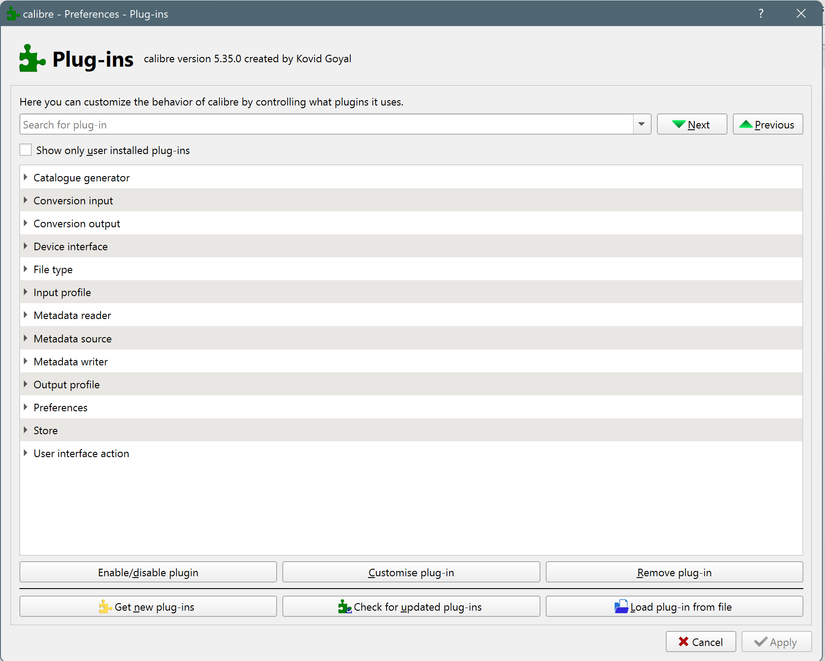Expand the Store category

(25, 430)
